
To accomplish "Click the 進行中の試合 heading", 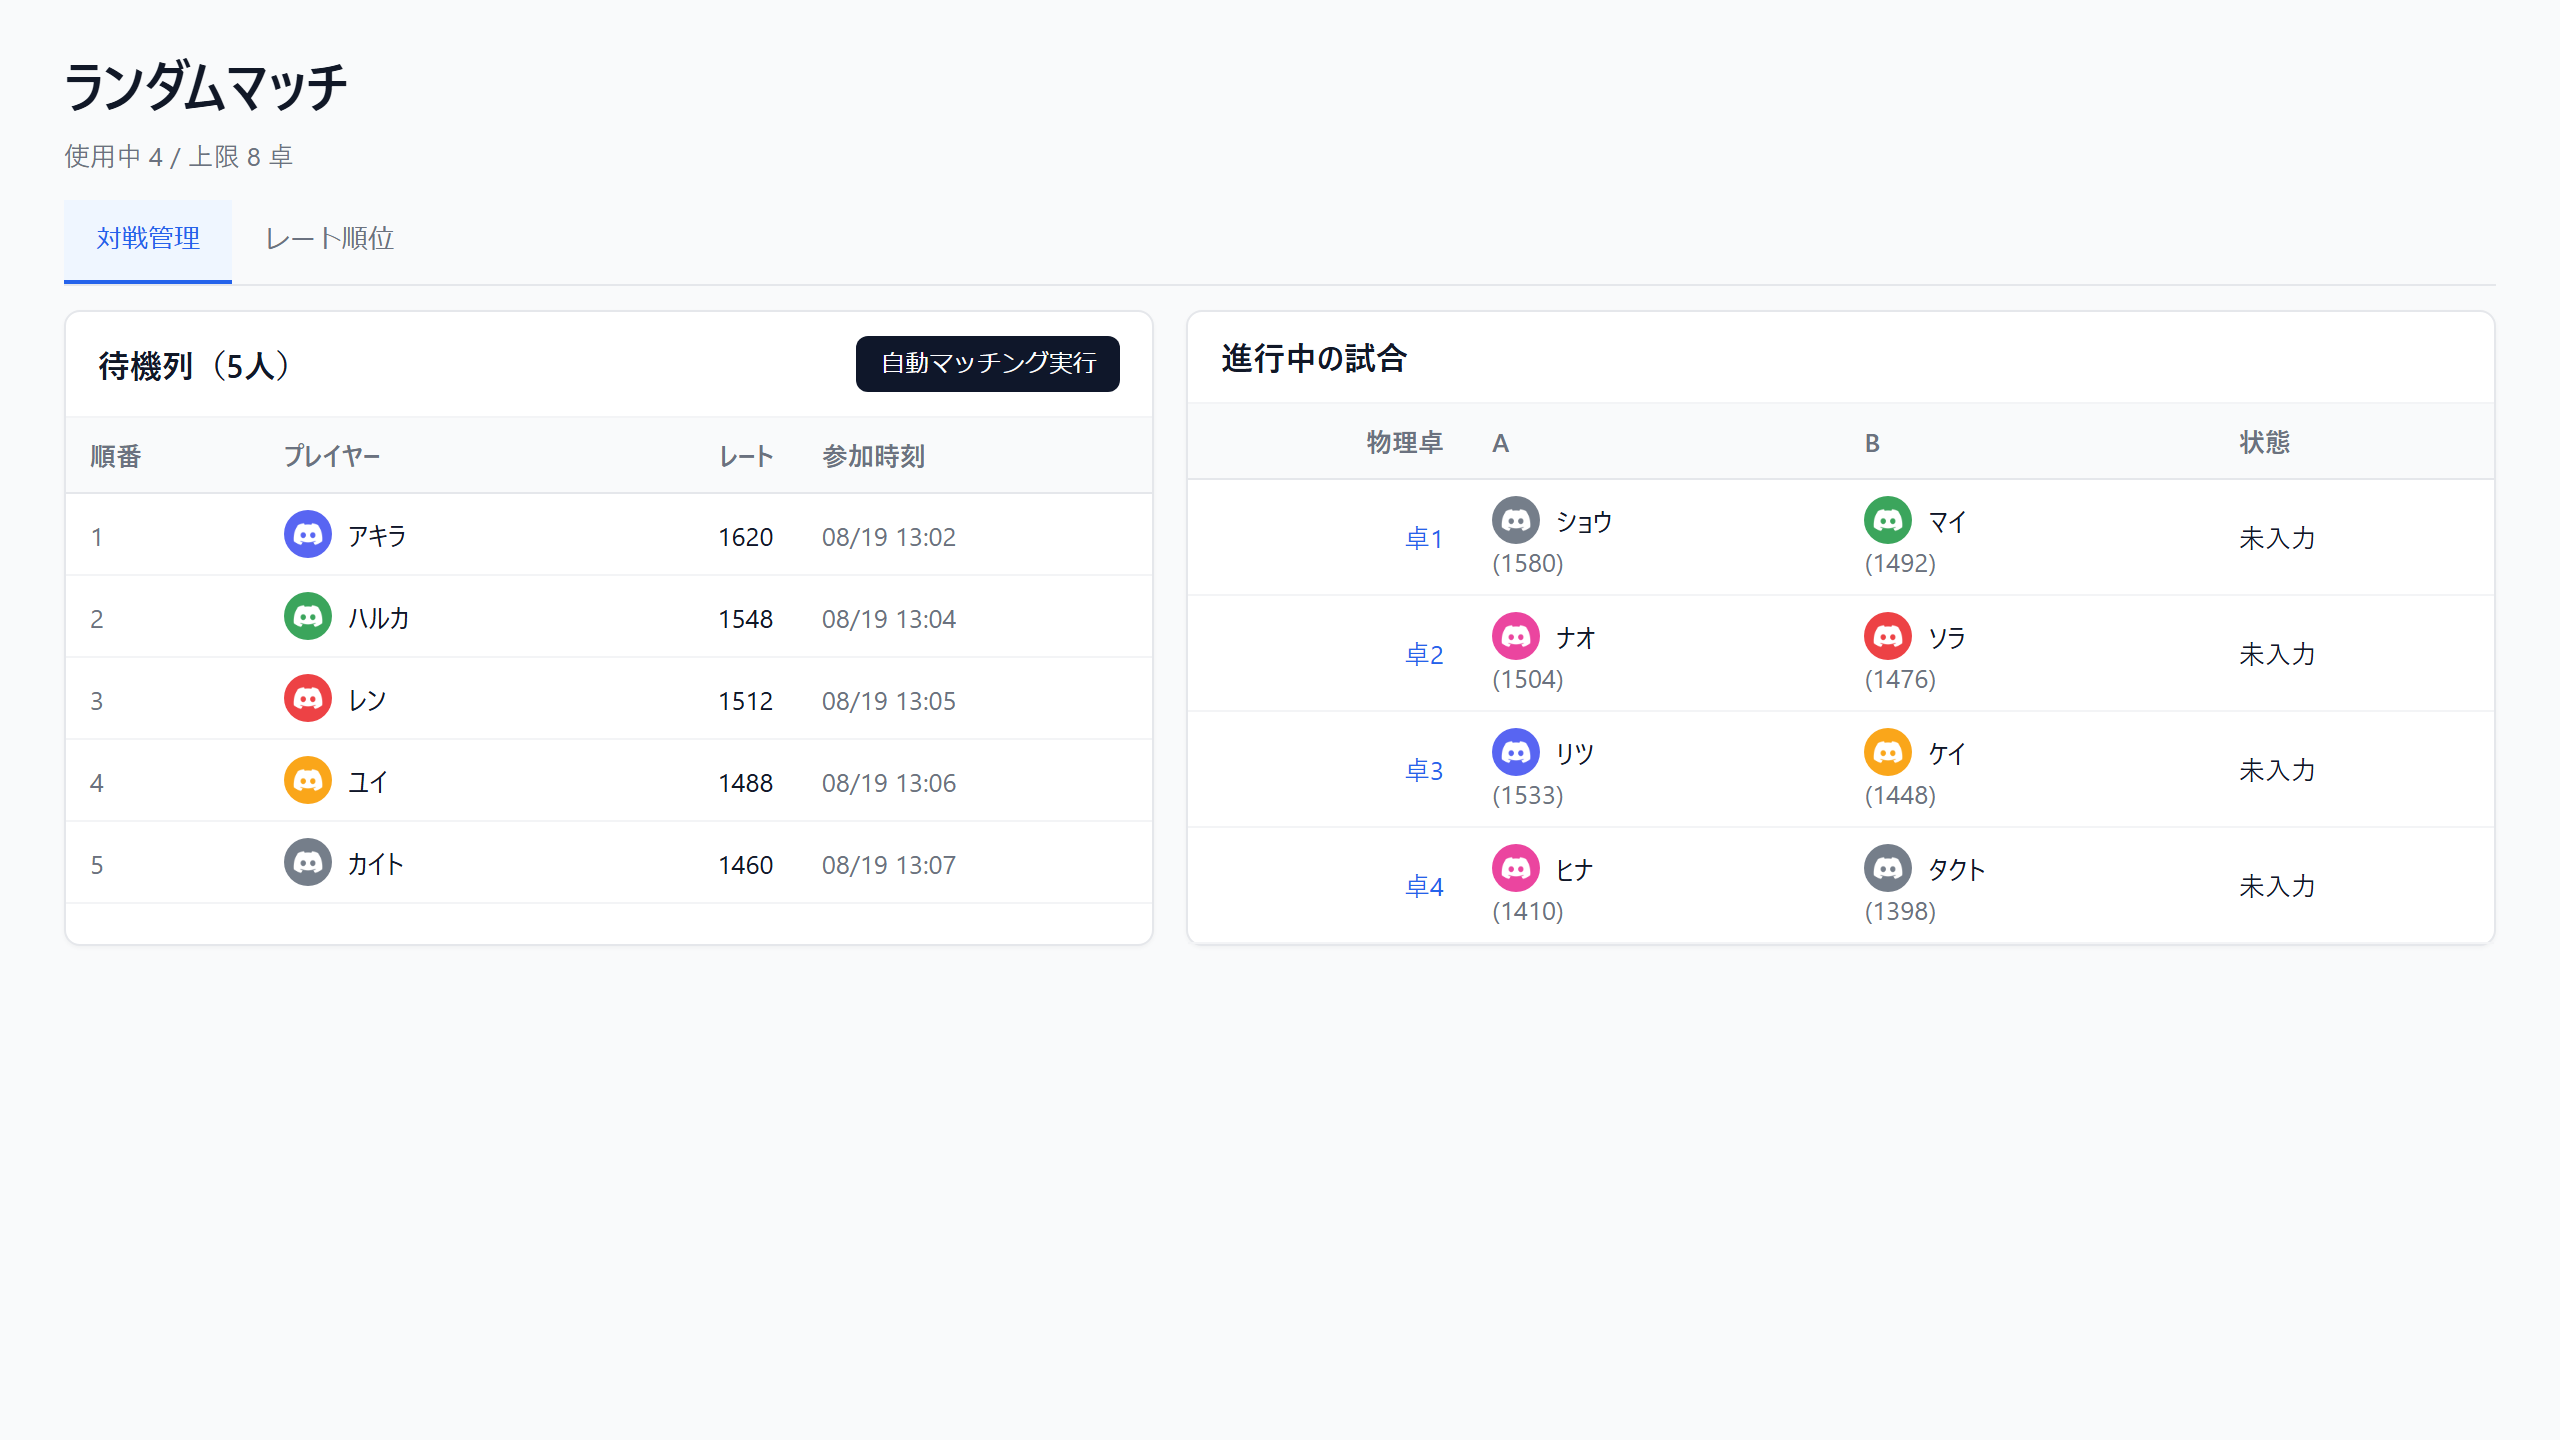I will pos(1314,359).
